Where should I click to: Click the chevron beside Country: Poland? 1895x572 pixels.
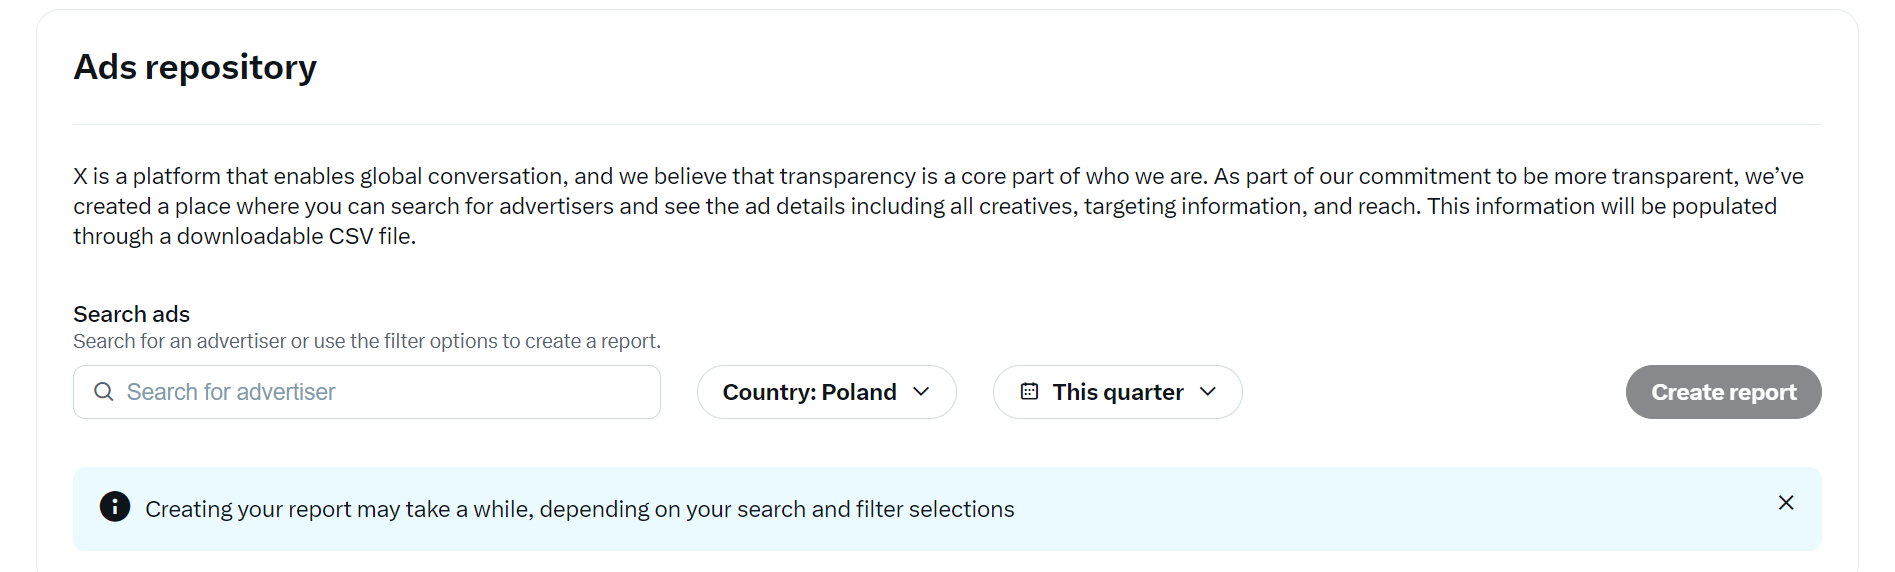[x=922, y=392]
